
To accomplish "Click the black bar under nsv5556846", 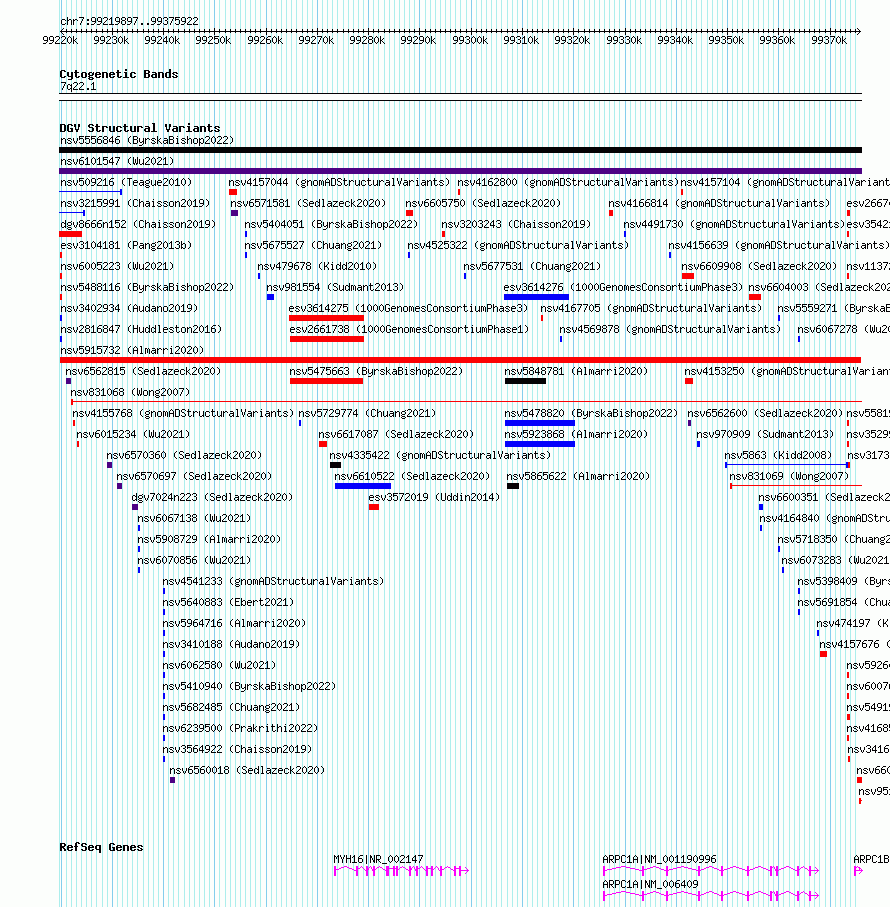I will (460, 150).
